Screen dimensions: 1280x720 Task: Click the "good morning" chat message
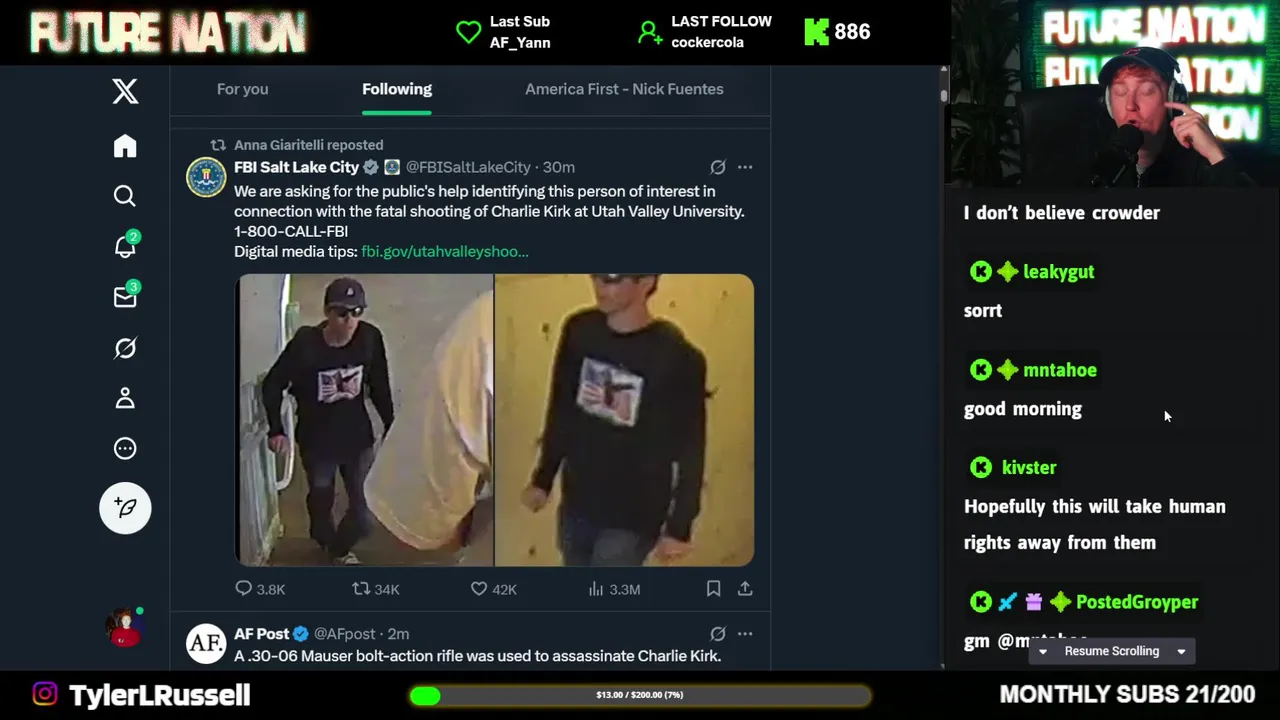click(x=1023, y=409)
